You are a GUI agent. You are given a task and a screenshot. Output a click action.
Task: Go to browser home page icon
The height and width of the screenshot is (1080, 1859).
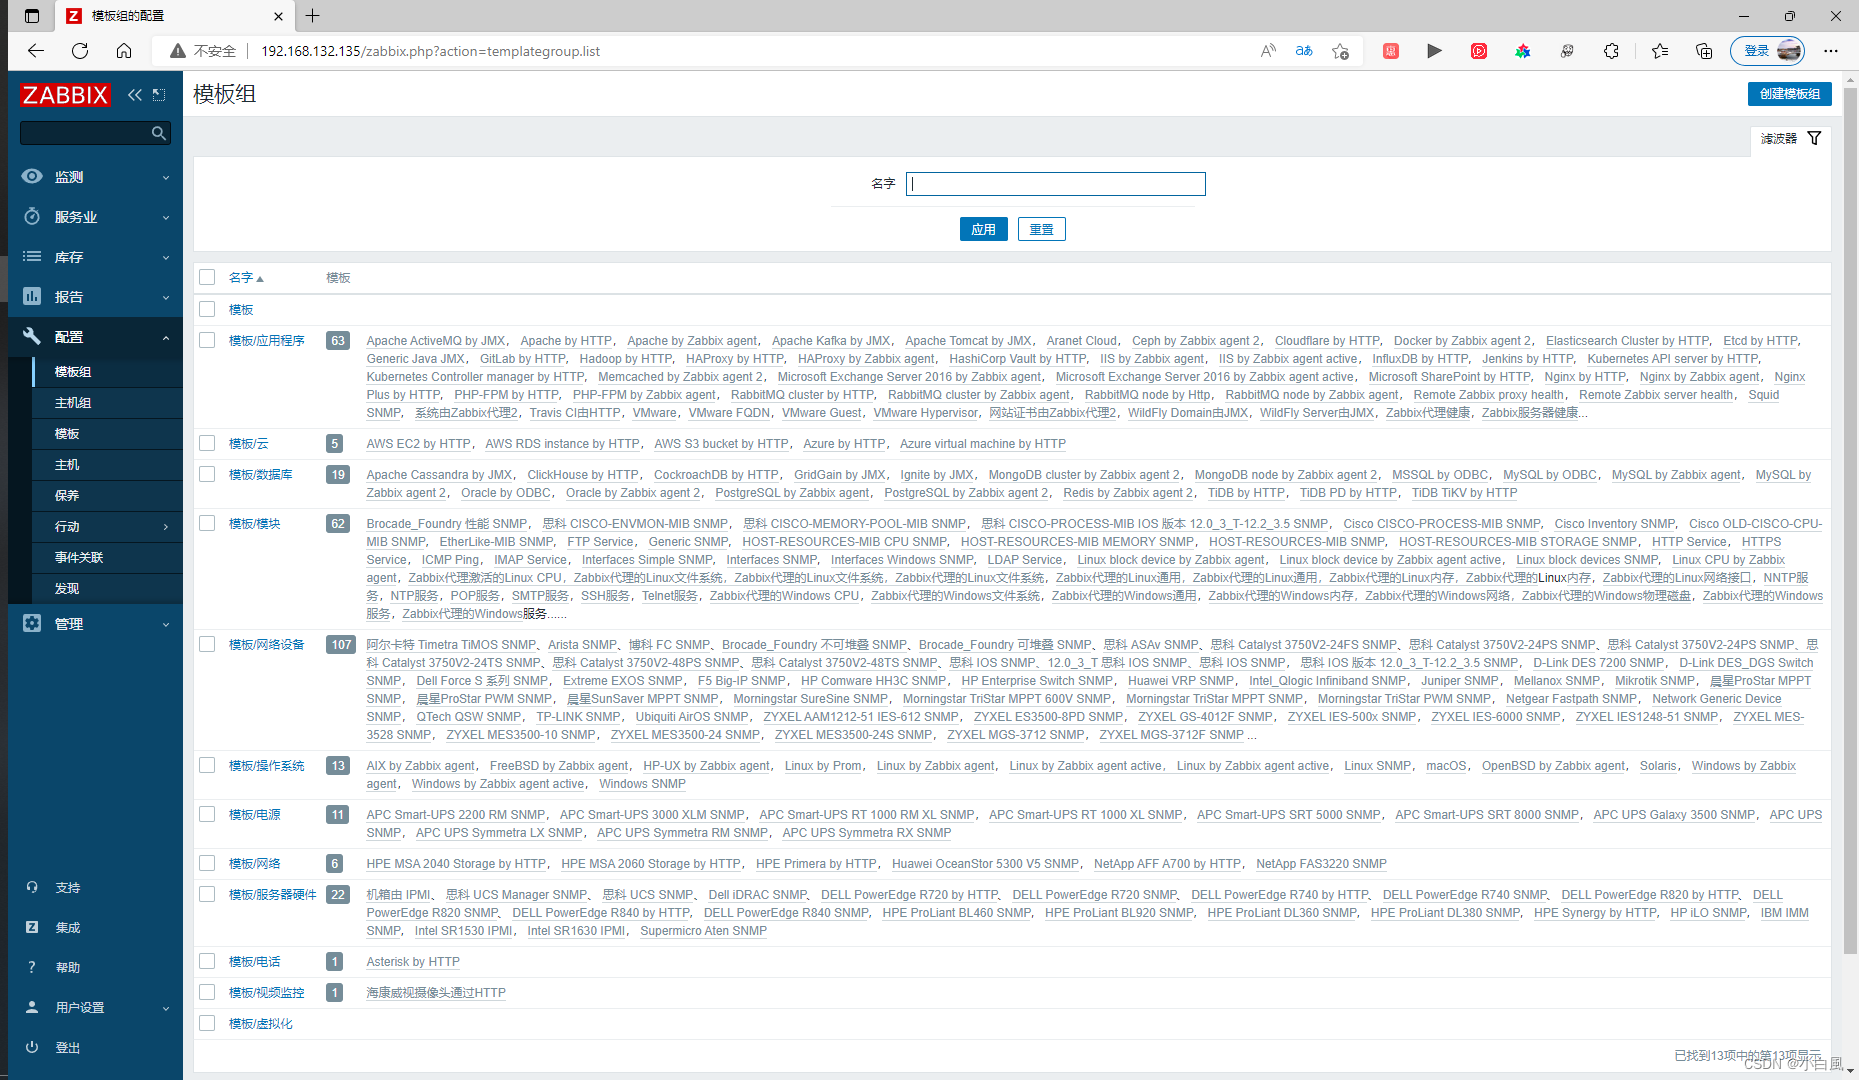point(124,51)
